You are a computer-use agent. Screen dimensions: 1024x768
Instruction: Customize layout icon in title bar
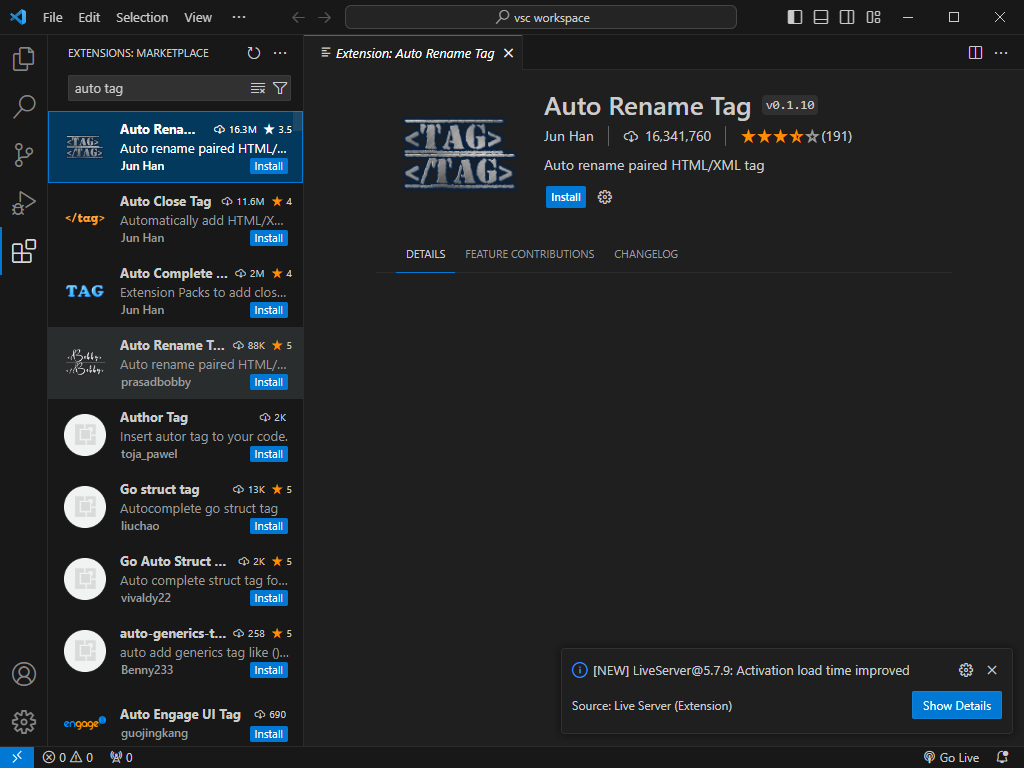(x=873, y=18)
